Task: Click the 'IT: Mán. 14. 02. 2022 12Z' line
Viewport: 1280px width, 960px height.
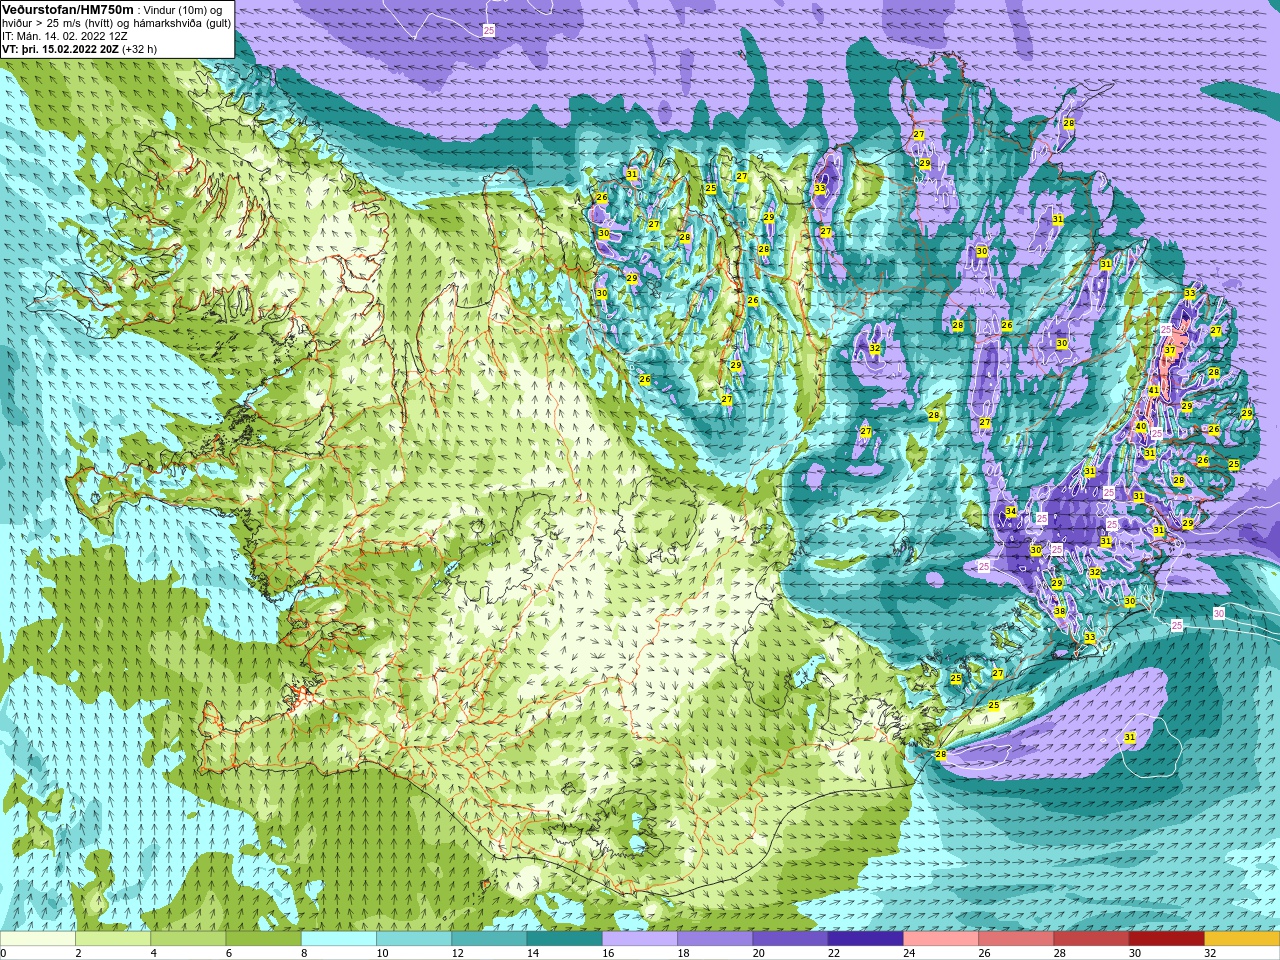Action: [x=64, y=35]
